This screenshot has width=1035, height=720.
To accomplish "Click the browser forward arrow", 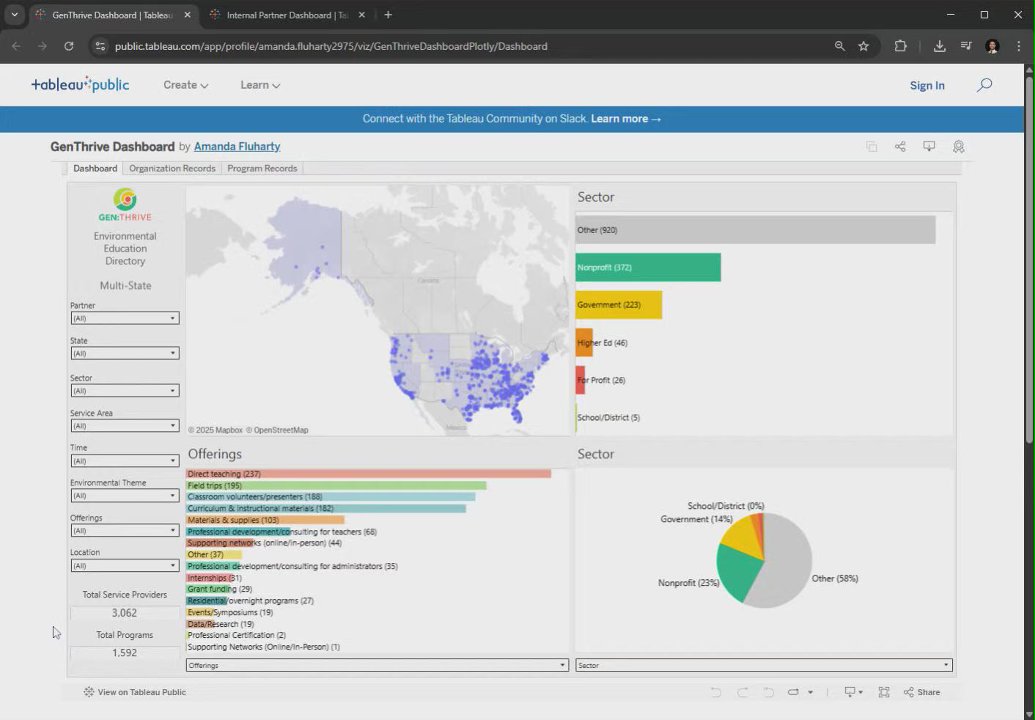I will [42, 46].
